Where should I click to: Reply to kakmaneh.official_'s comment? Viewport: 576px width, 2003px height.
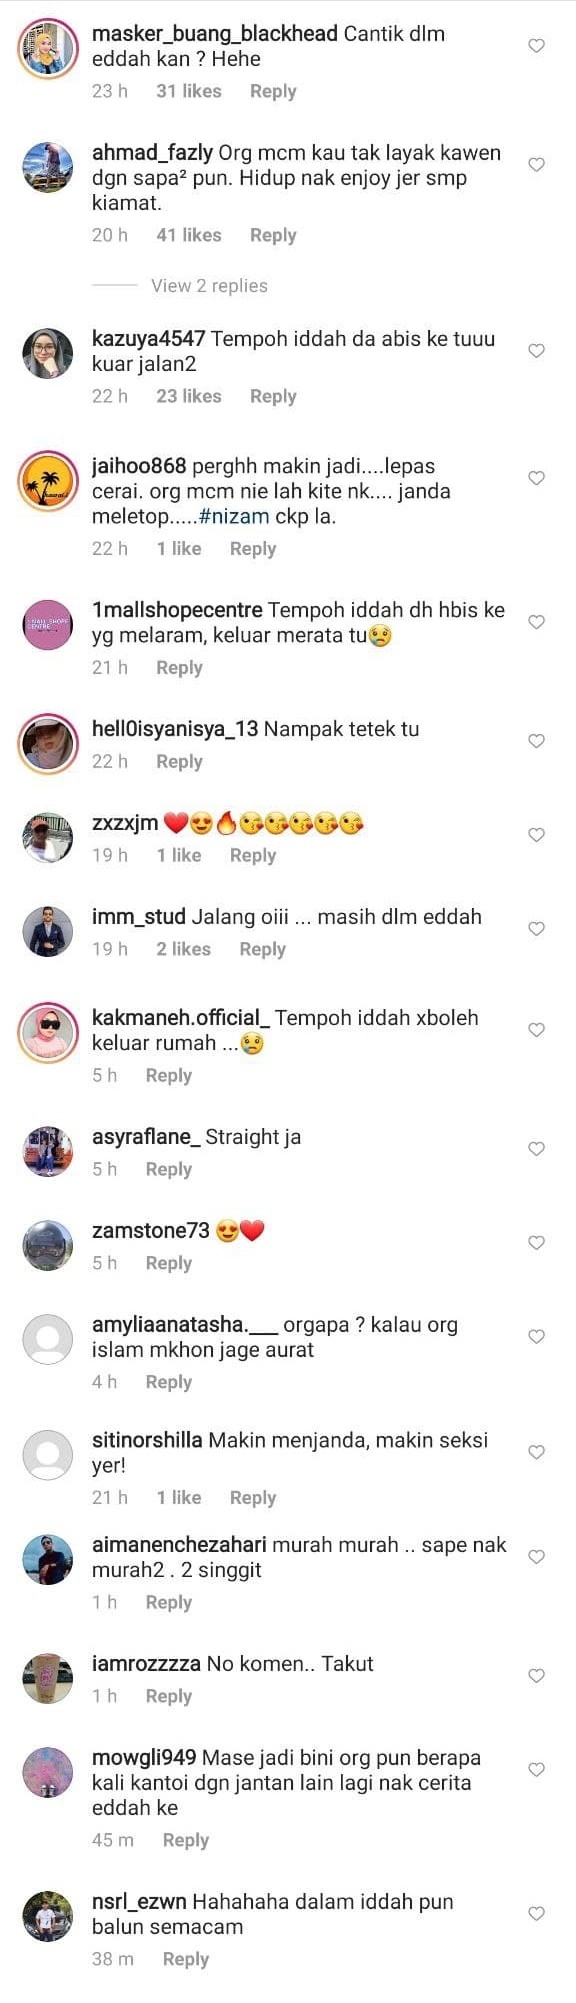click(x=168, y=1076)
